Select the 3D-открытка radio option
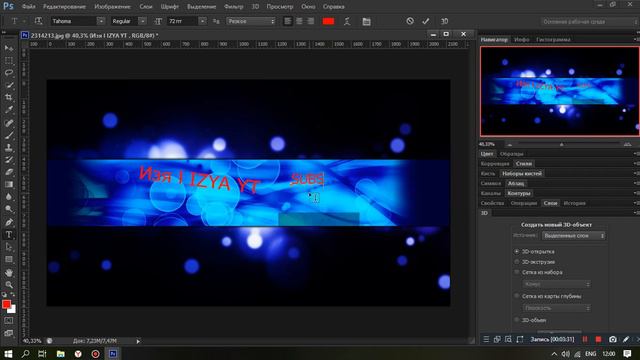This screenshot has width=640, height=360. point(517,251)
